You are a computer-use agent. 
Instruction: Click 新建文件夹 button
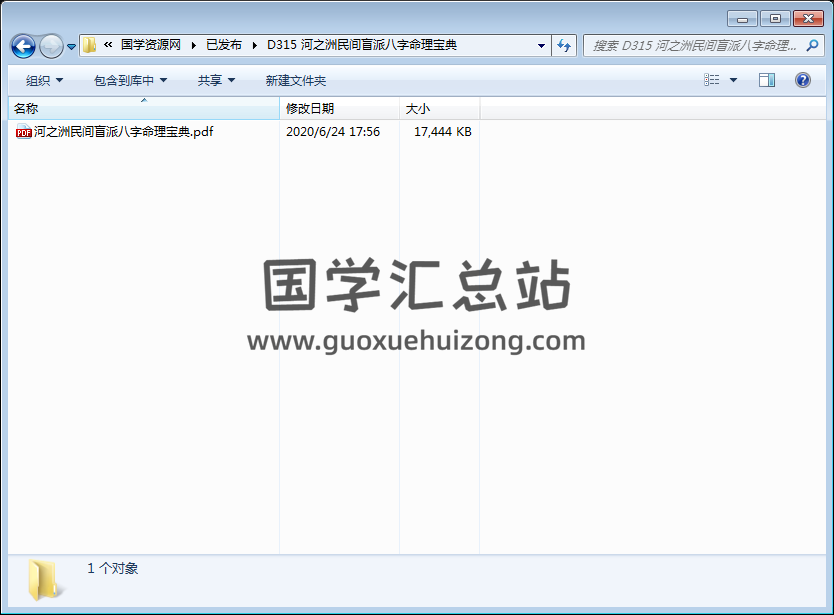(x=296, y=80)
